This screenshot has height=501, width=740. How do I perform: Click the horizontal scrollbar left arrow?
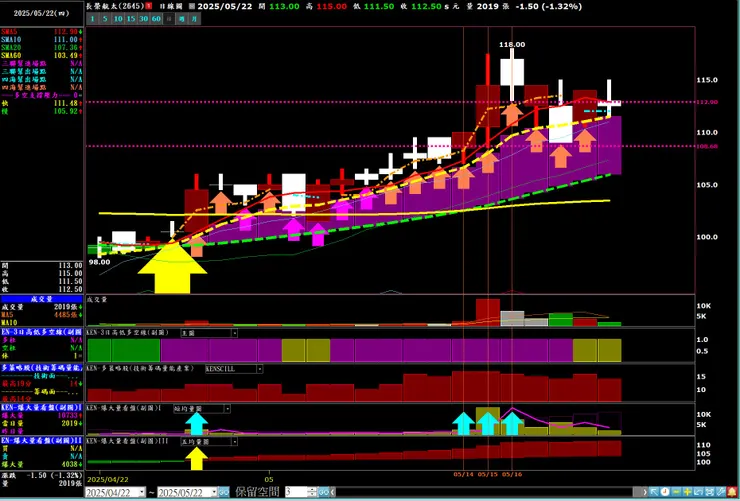[x=333, y=492]
